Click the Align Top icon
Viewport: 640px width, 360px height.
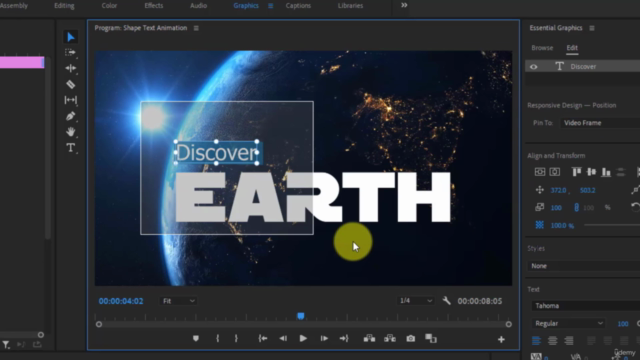click(x=576, y=172)
